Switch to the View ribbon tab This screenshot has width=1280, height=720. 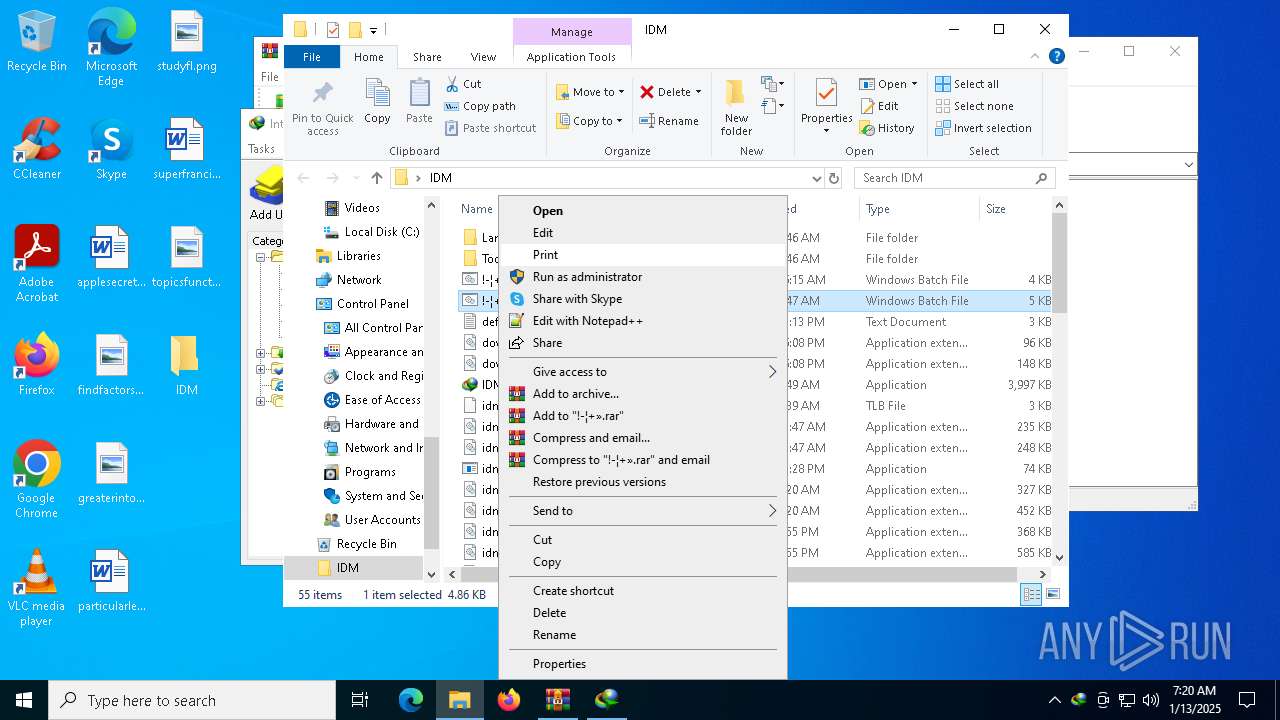click(483, 57)
